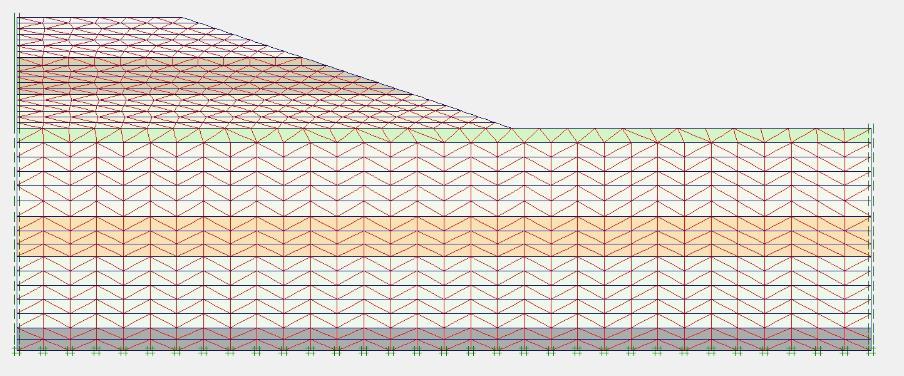
Task: Click the bottom-left corner of the model
Action: click(x=18, y=350)
